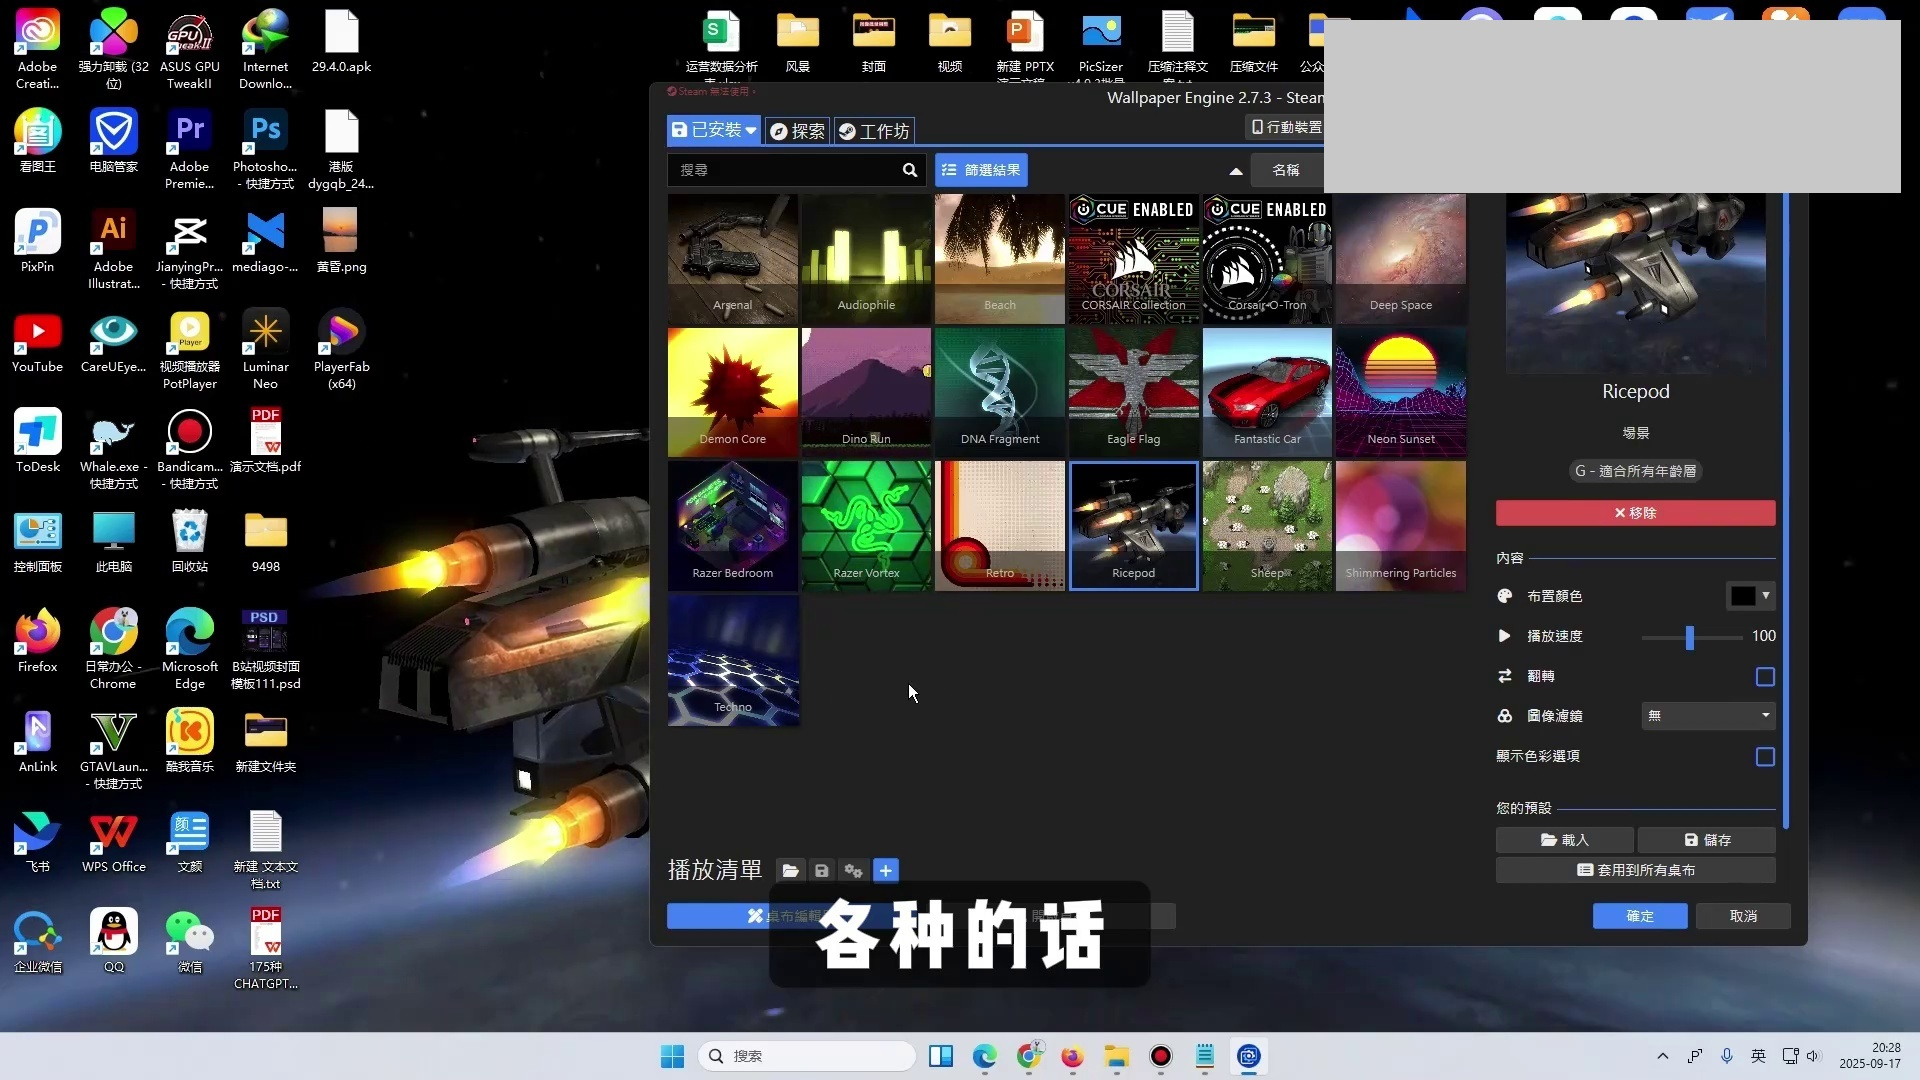Expand the 名稱 sort-by dropdown

tap(1286, 170)
